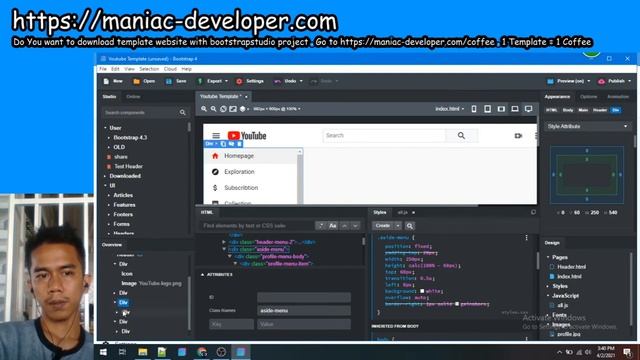
Task: Expand the Downloaded components group
Action: tap(105, 176)
